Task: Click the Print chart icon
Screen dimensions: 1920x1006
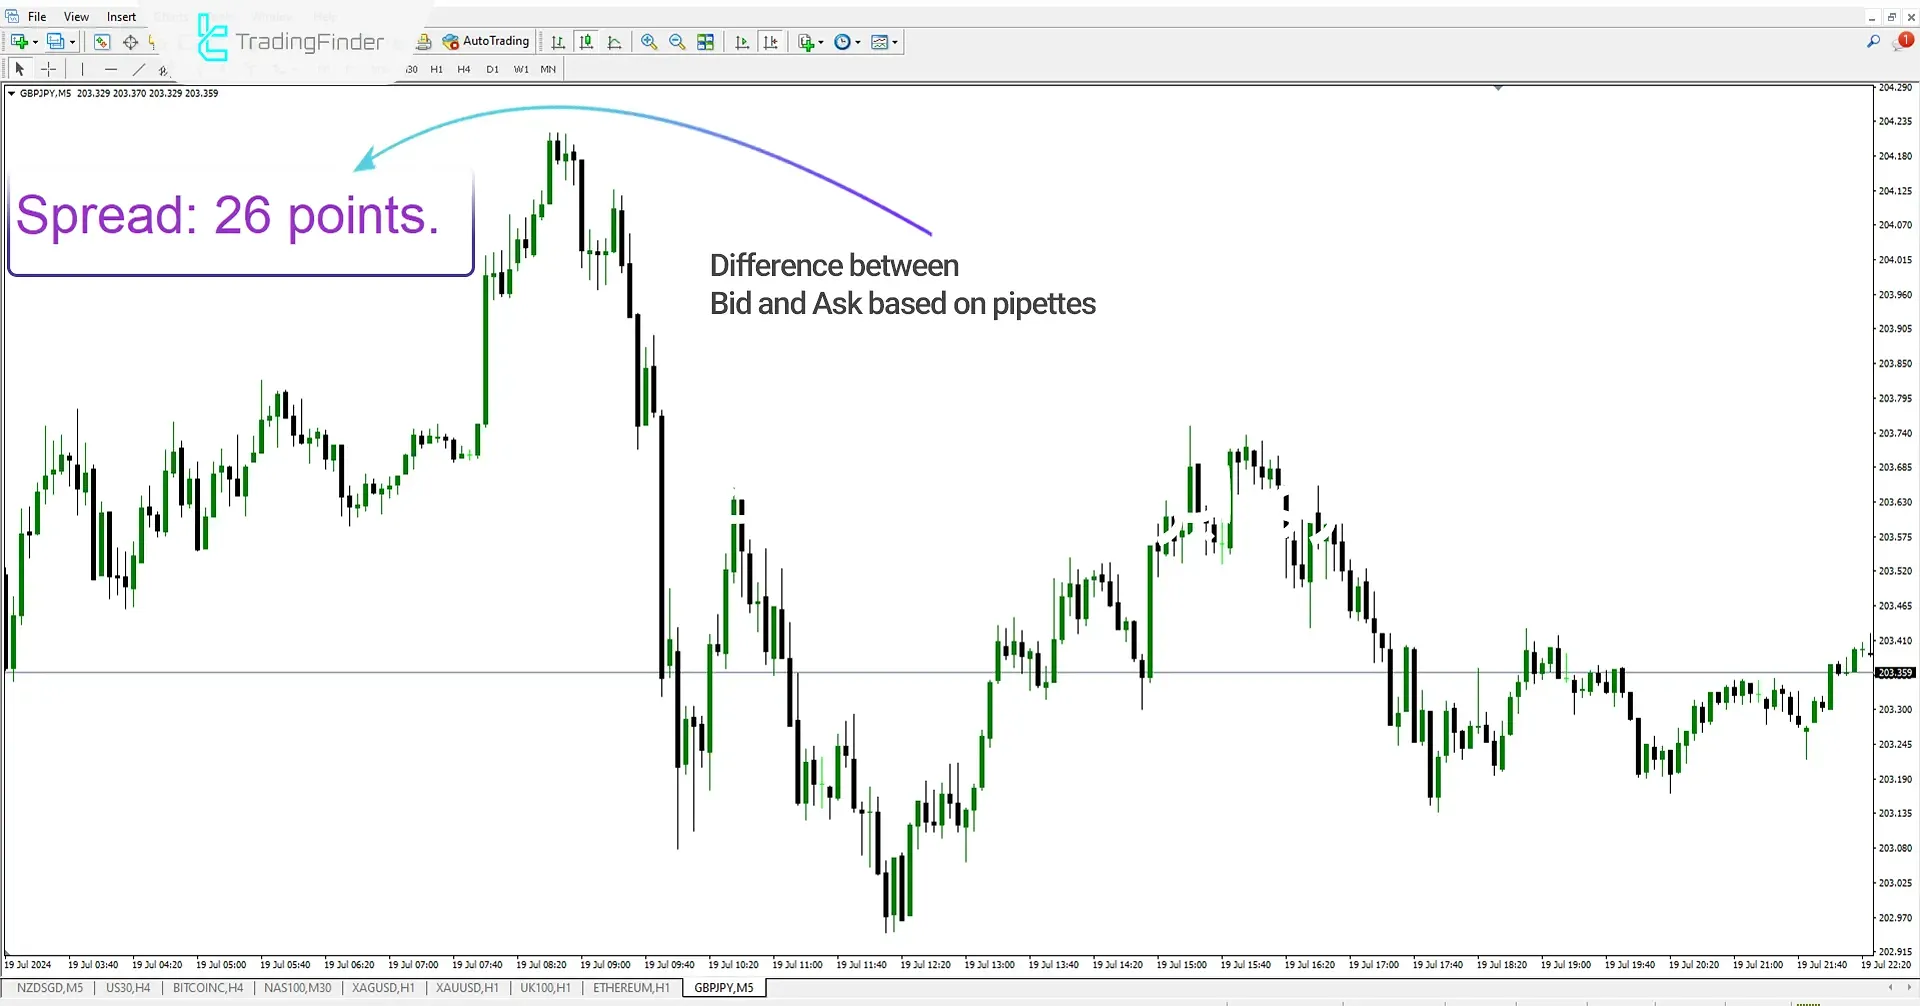Action: click(x=423, y=41)
